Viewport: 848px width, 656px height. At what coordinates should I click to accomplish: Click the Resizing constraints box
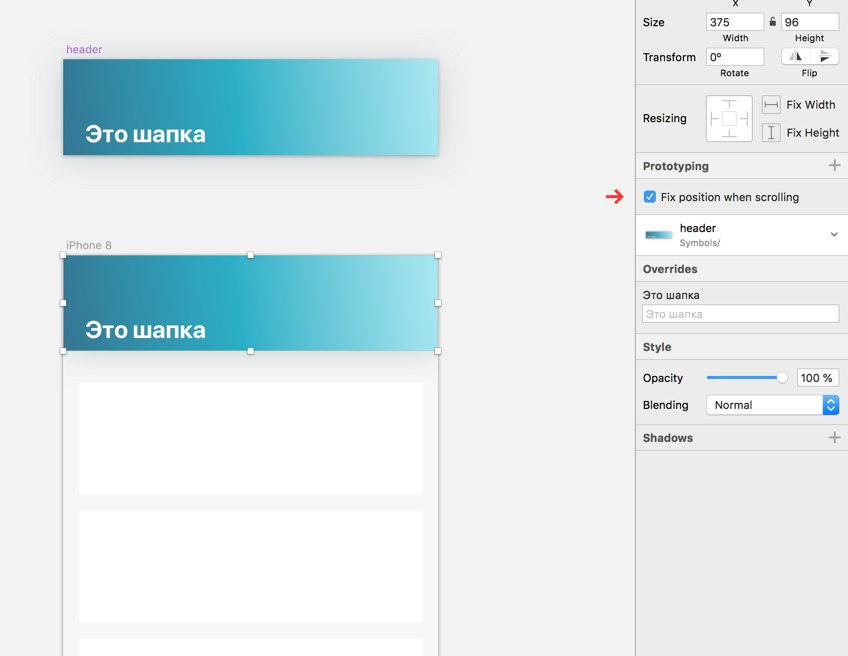pos(729,118)
